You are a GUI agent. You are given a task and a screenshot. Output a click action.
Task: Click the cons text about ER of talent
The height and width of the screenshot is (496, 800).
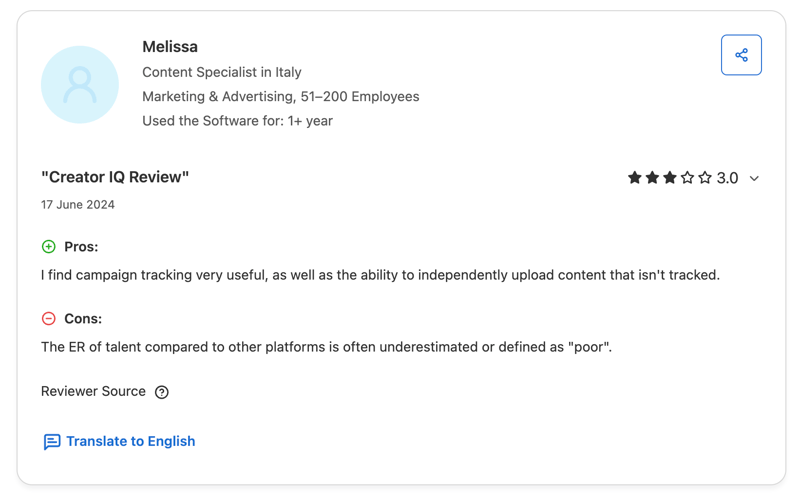[327, 347]
